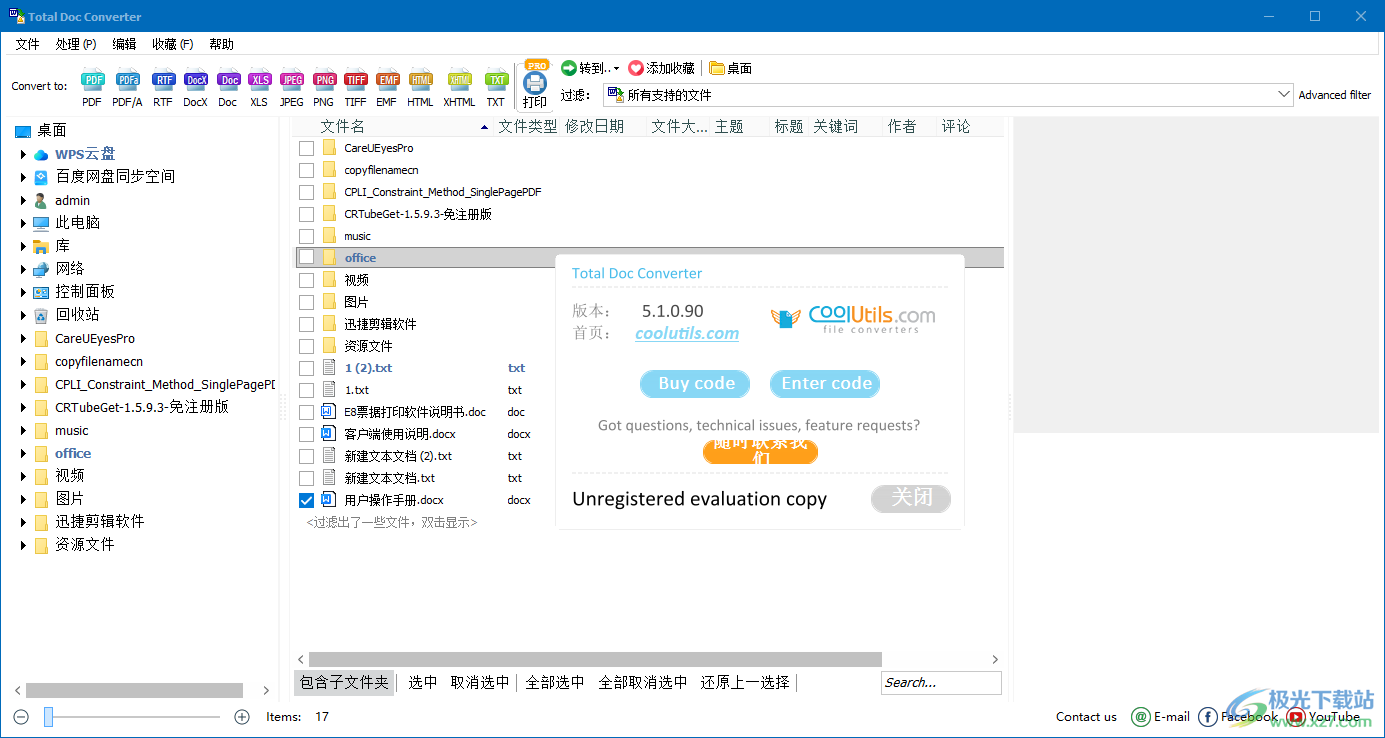Click 全部选中 to select all files

555,682
